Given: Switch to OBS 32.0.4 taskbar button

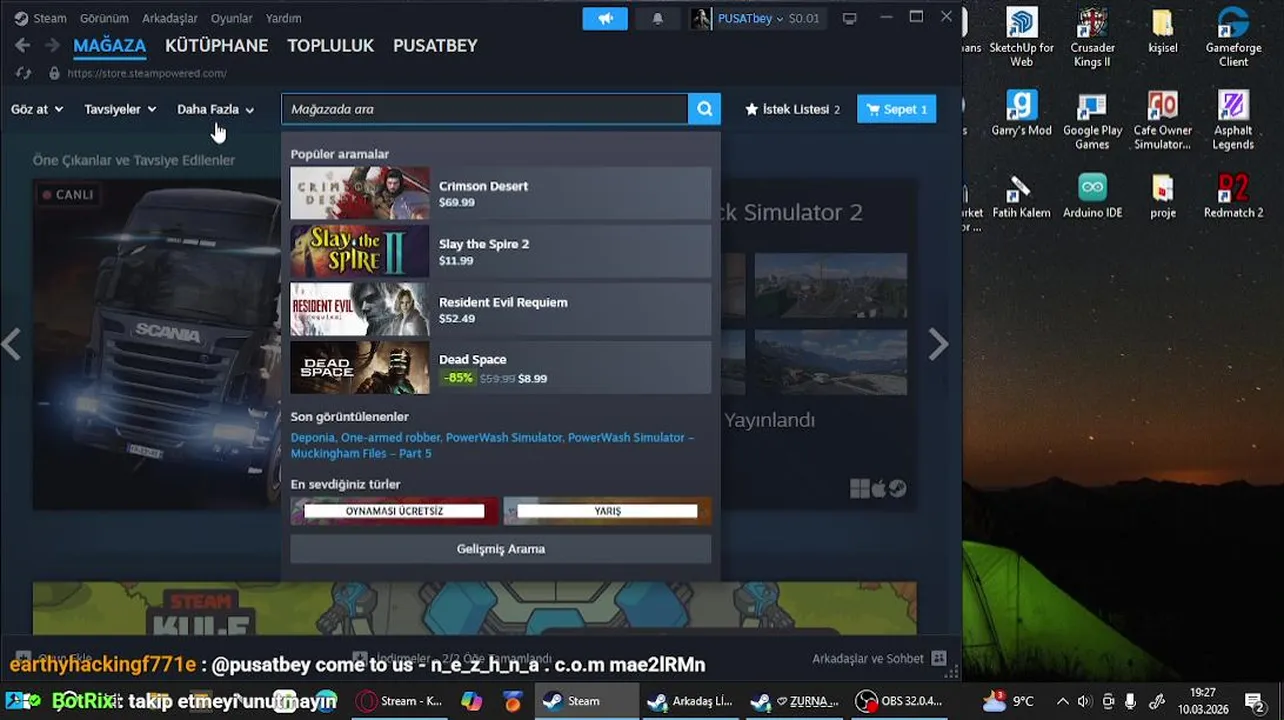Looking at the screenshot, I should point(898,701).
